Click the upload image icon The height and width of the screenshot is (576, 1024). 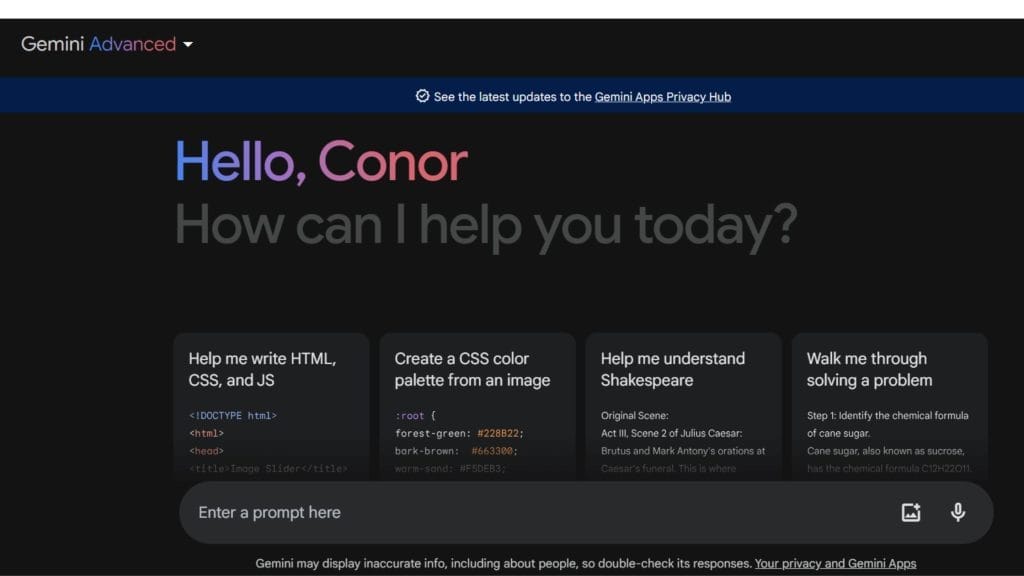pos(911,513)
